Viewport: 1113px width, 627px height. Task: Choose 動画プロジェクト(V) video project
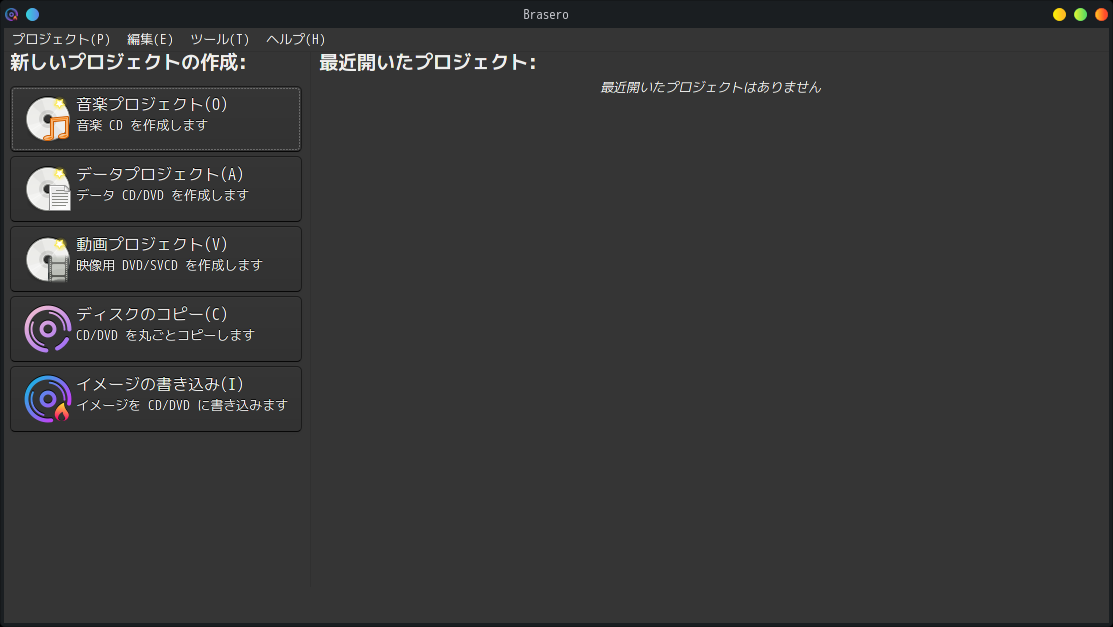[156, 259]
